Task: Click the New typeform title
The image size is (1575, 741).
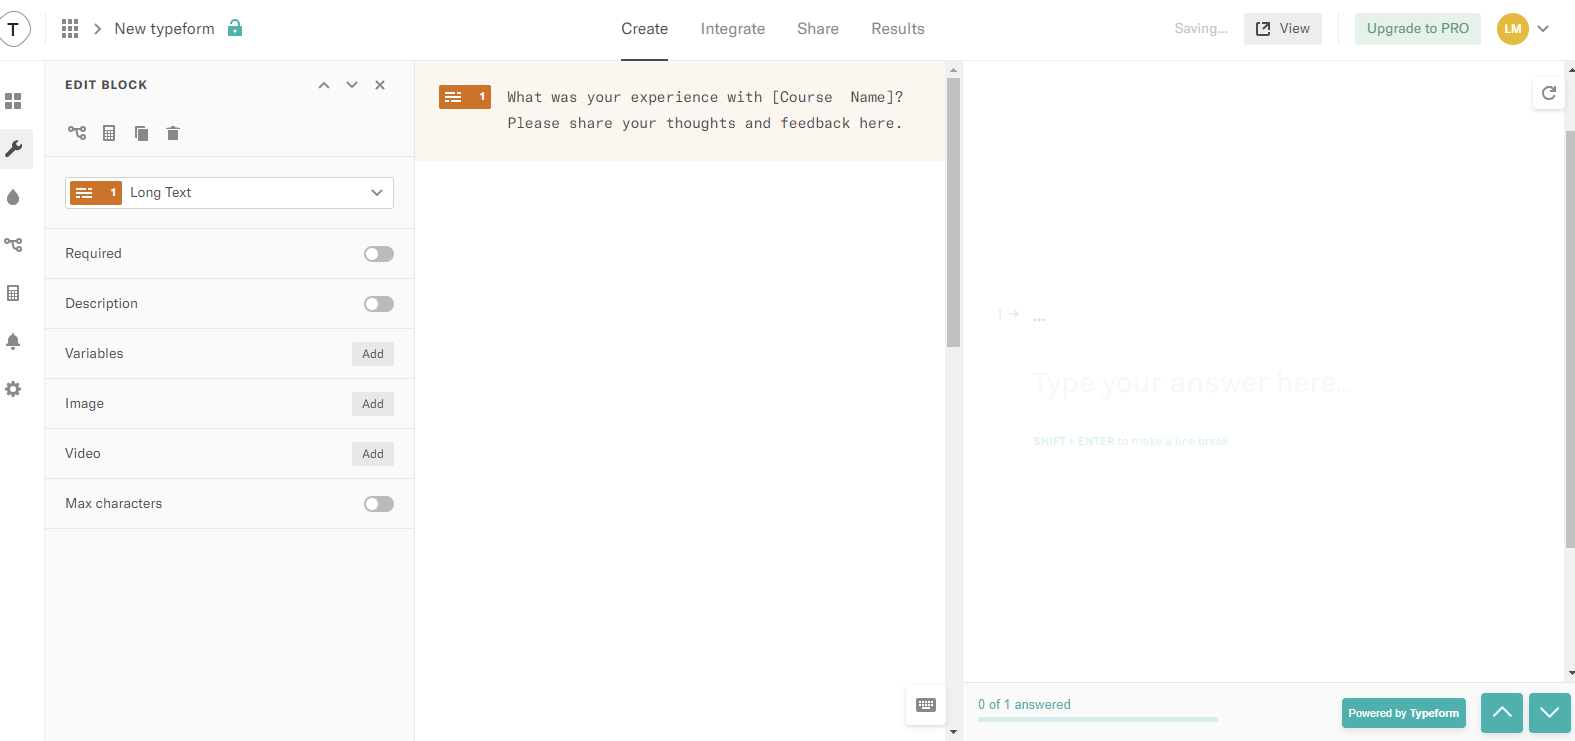Action: 164,29
